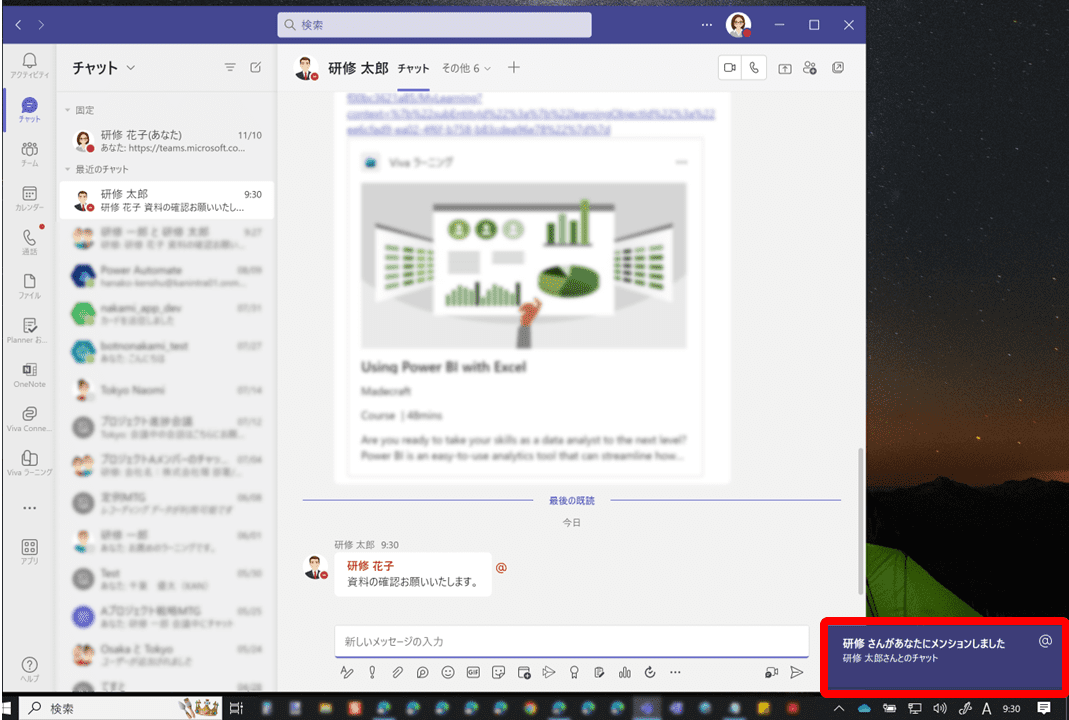The width and height of the screenshot is (1069, 720).
Task: Click the GIF button in compose toolbar
Action: pos(474,672)
